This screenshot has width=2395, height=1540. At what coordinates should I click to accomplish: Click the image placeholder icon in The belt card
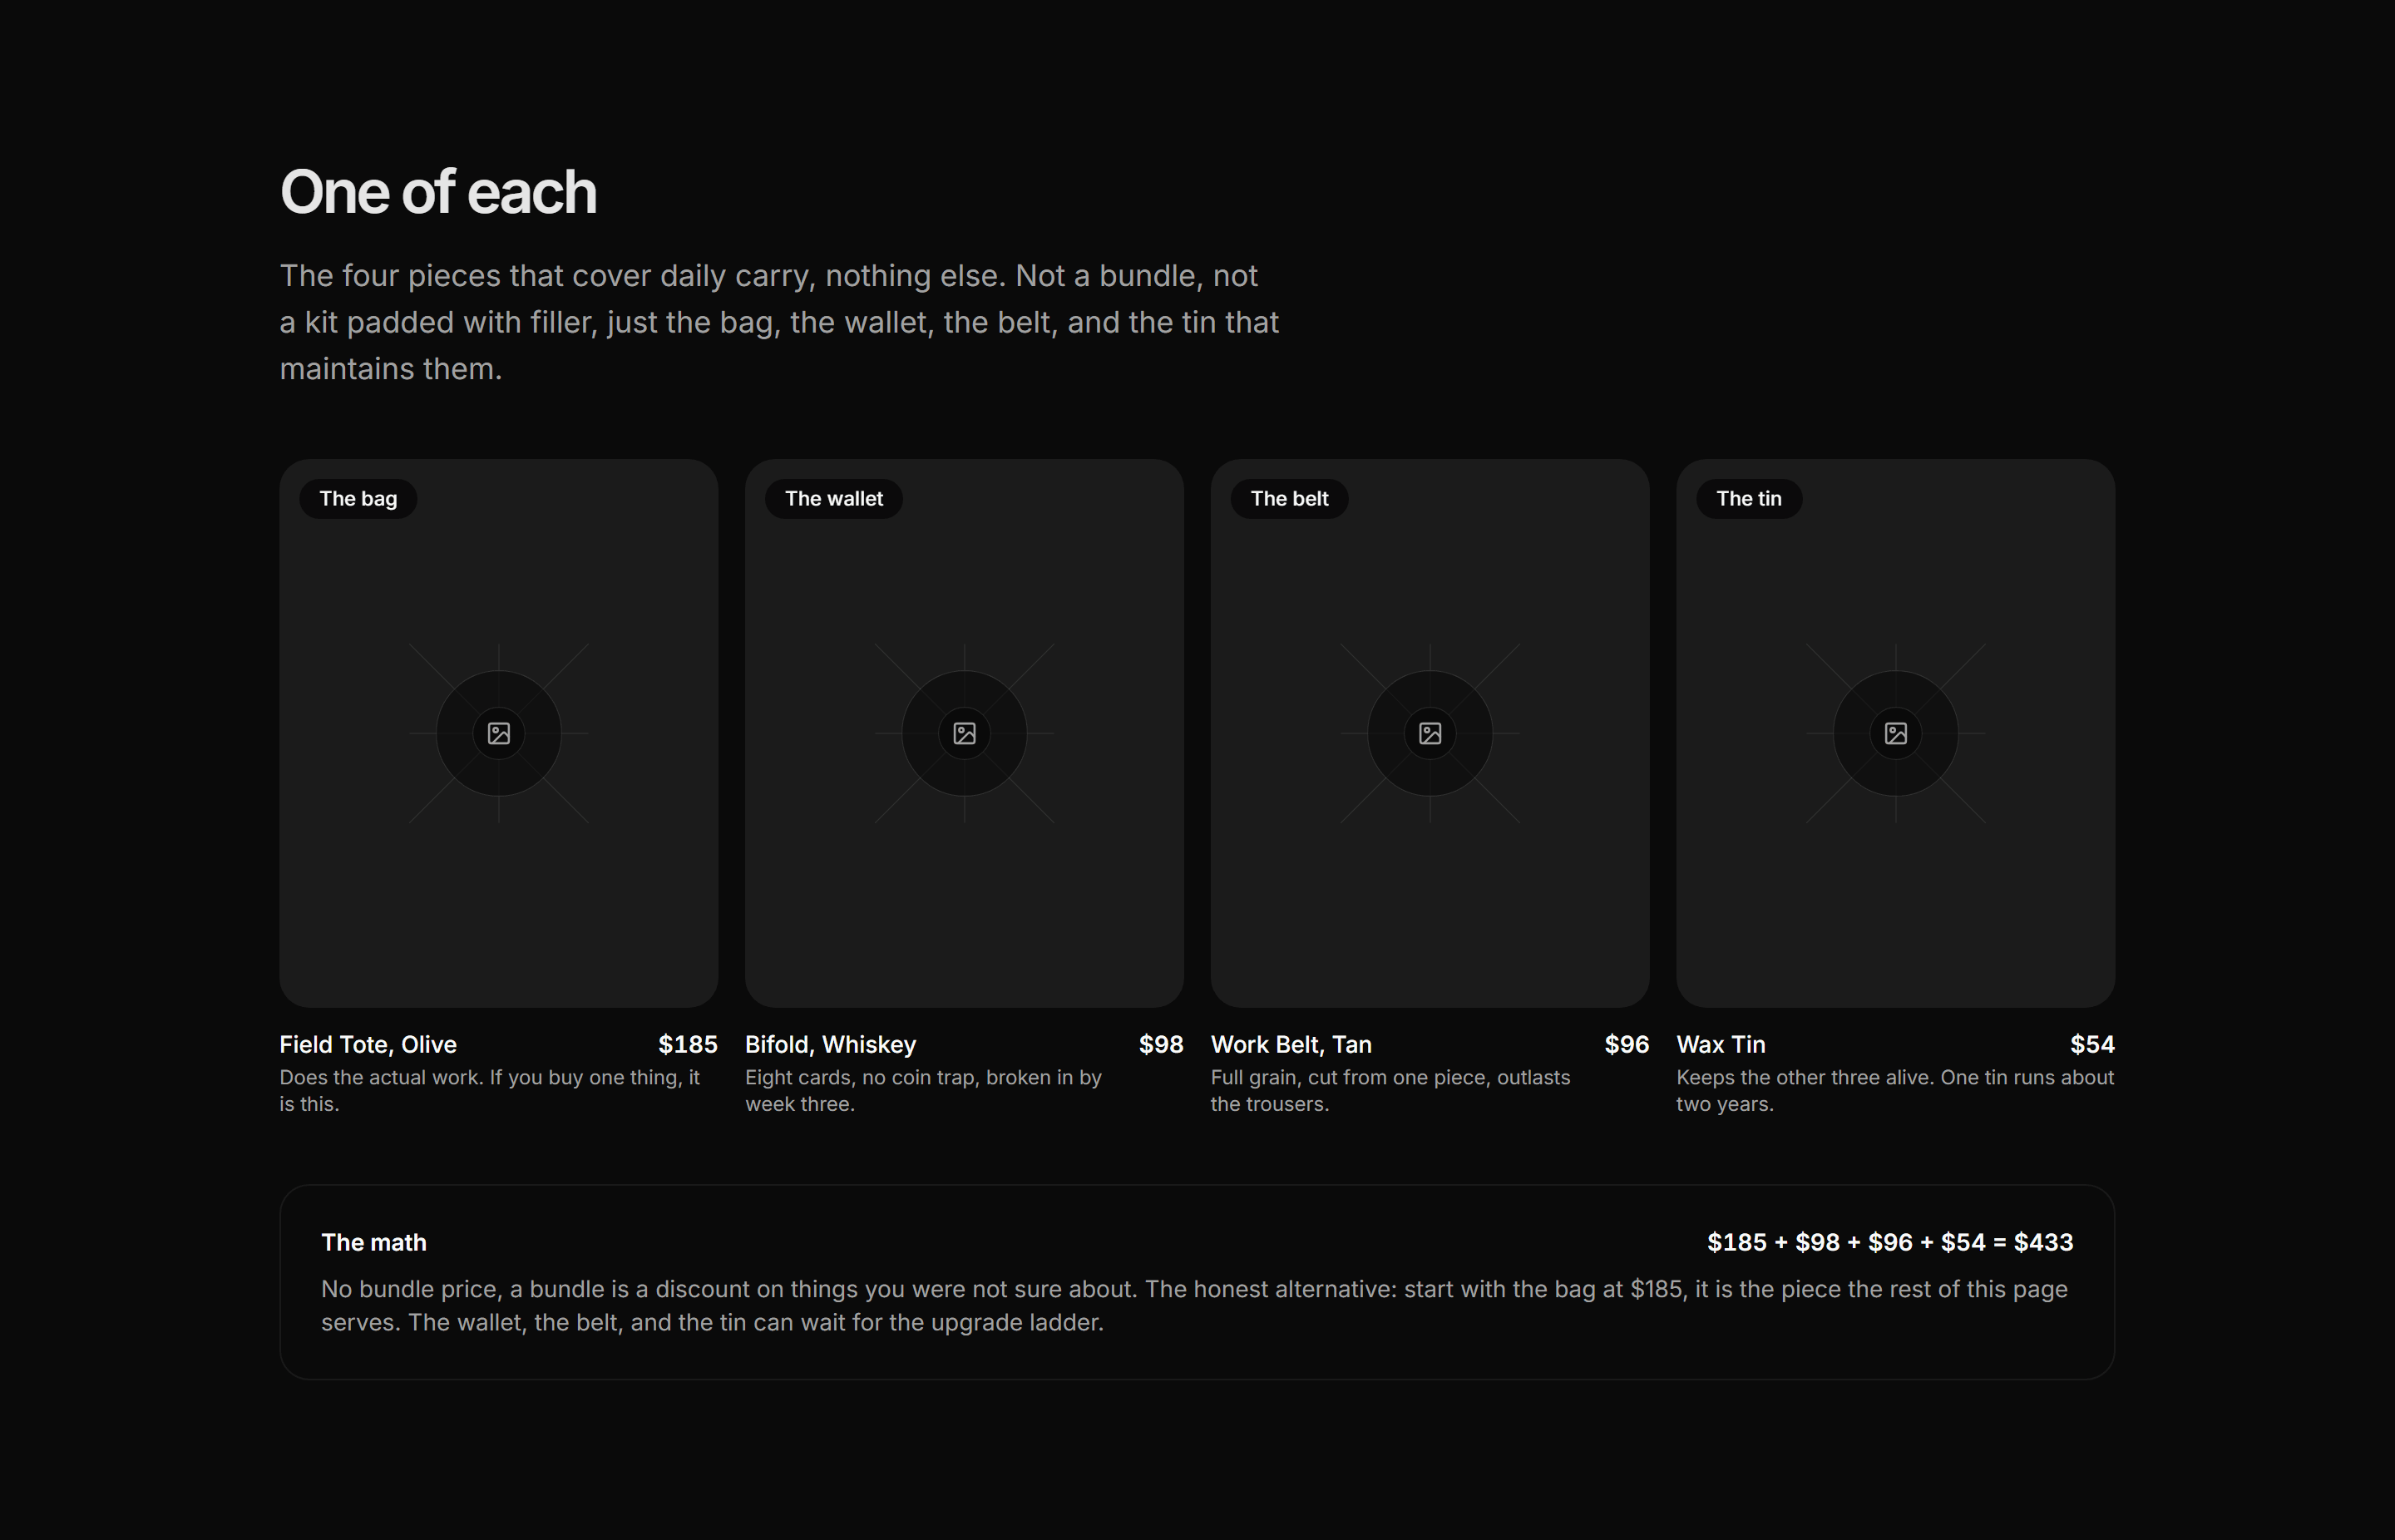[1430, 733]
